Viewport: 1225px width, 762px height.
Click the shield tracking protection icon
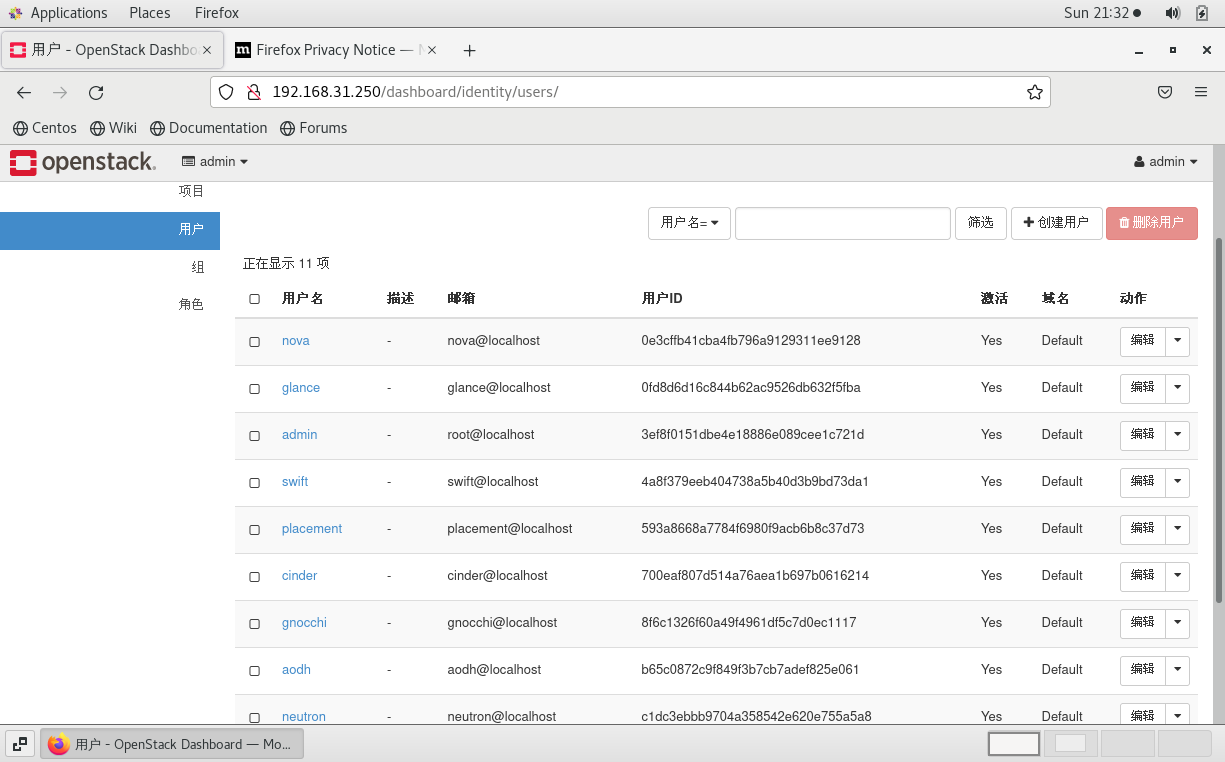(x=226, y=92)
